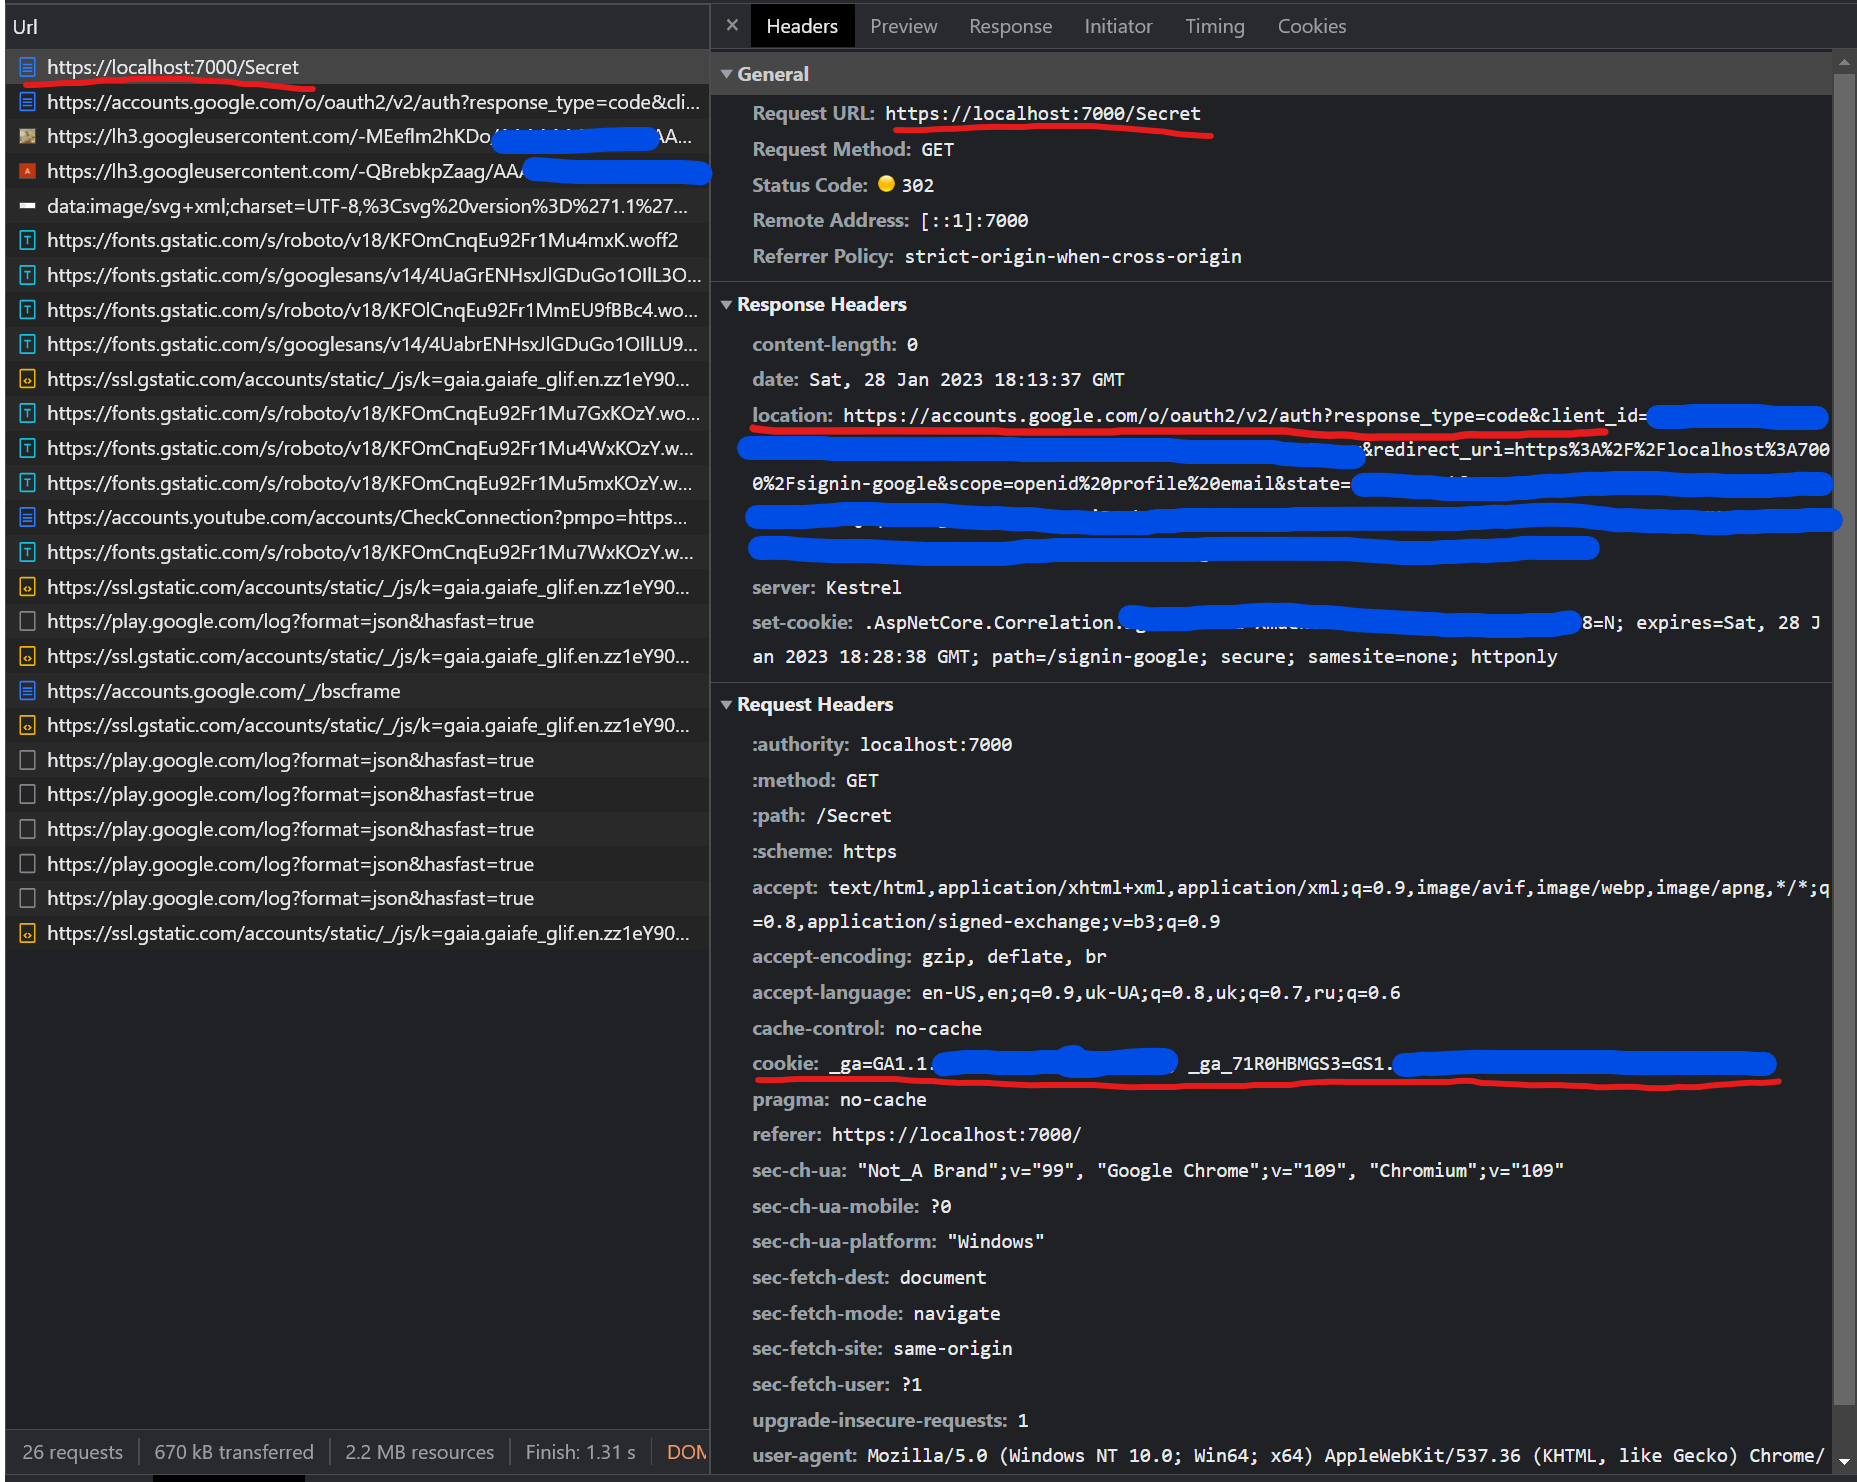This screenshot has height=1482, width=1857.
Task: Select the accounts.google.com oauth2 auth request
Action: tap(357, 102)
